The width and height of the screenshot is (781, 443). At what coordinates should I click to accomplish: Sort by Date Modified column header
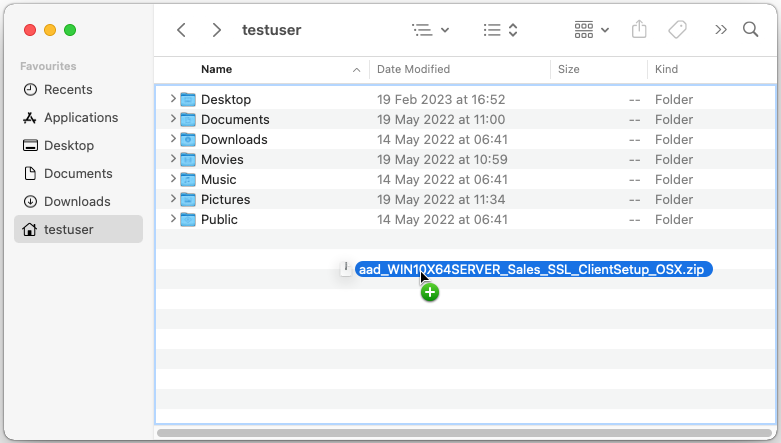[x=413, y=69]
